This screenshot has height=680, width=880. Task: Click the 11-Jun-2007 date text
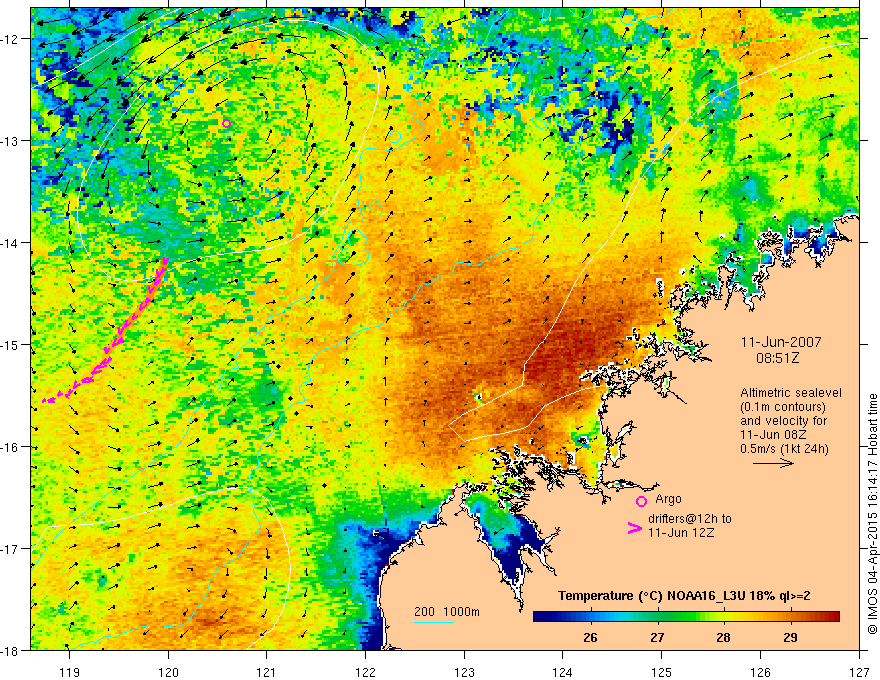coord(781,342)
